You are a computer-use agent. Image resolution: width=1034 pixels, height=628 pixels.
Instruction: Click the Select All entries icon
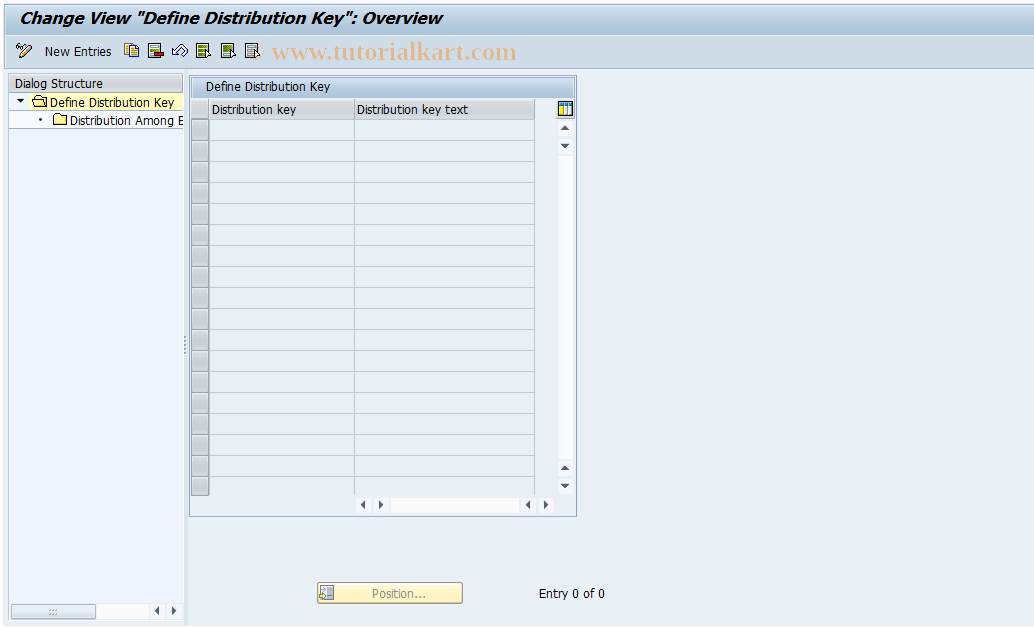tap(203, 50)
